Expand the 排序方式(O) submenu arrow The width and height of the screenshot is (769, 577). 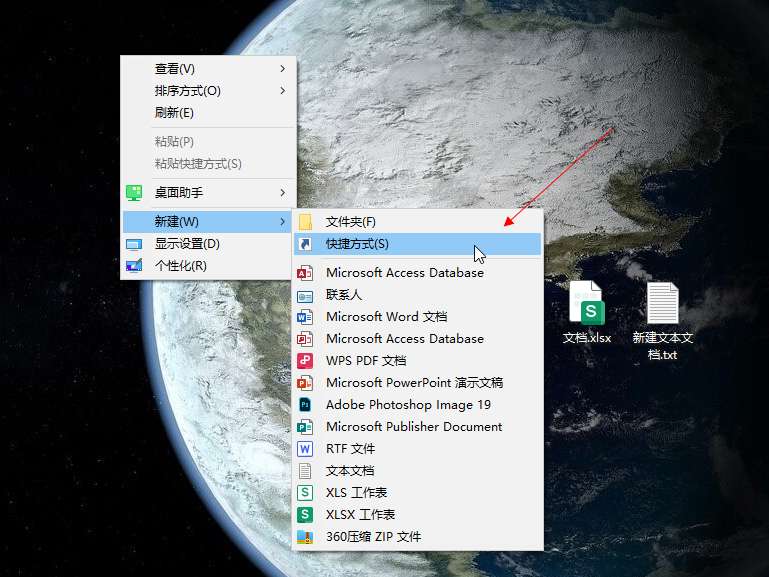tap(283, 91)
